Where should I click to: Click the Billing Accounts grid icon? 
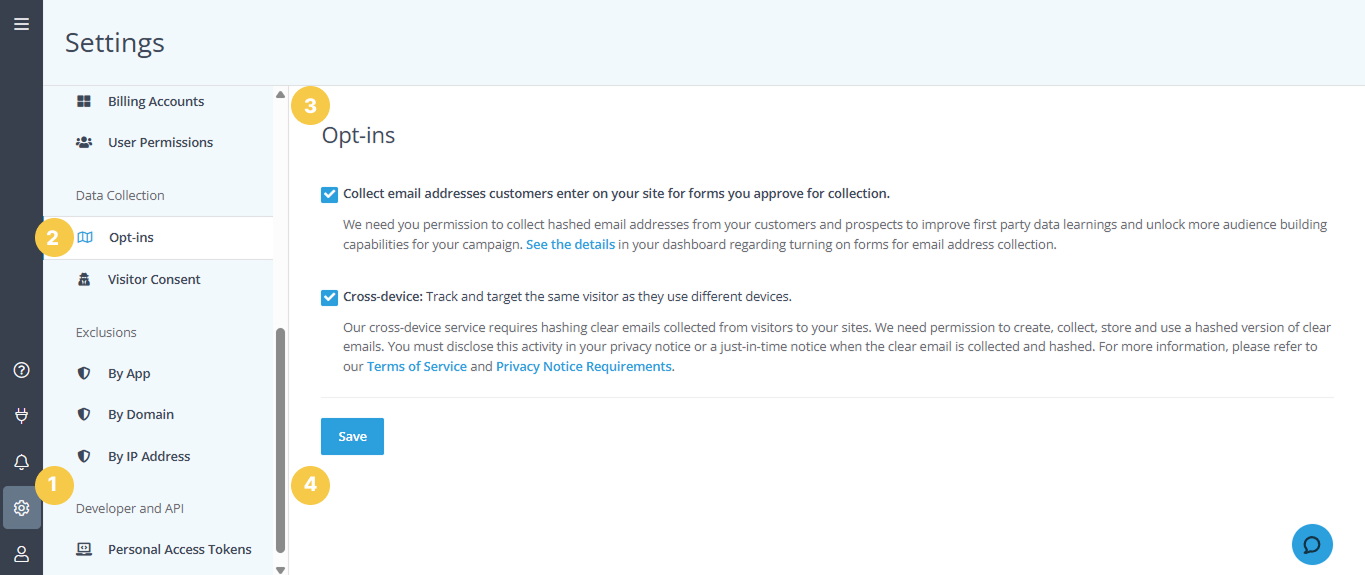(x=84, y=102)
